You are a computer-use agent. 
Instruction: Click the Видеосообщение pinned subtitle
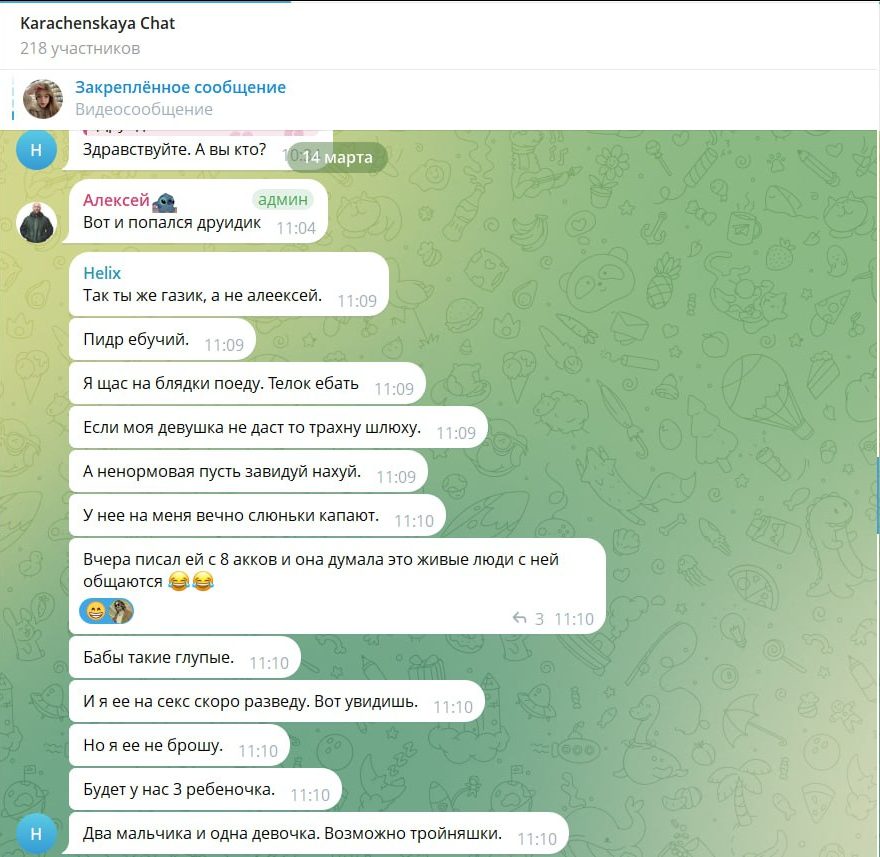tap(144, 109)
